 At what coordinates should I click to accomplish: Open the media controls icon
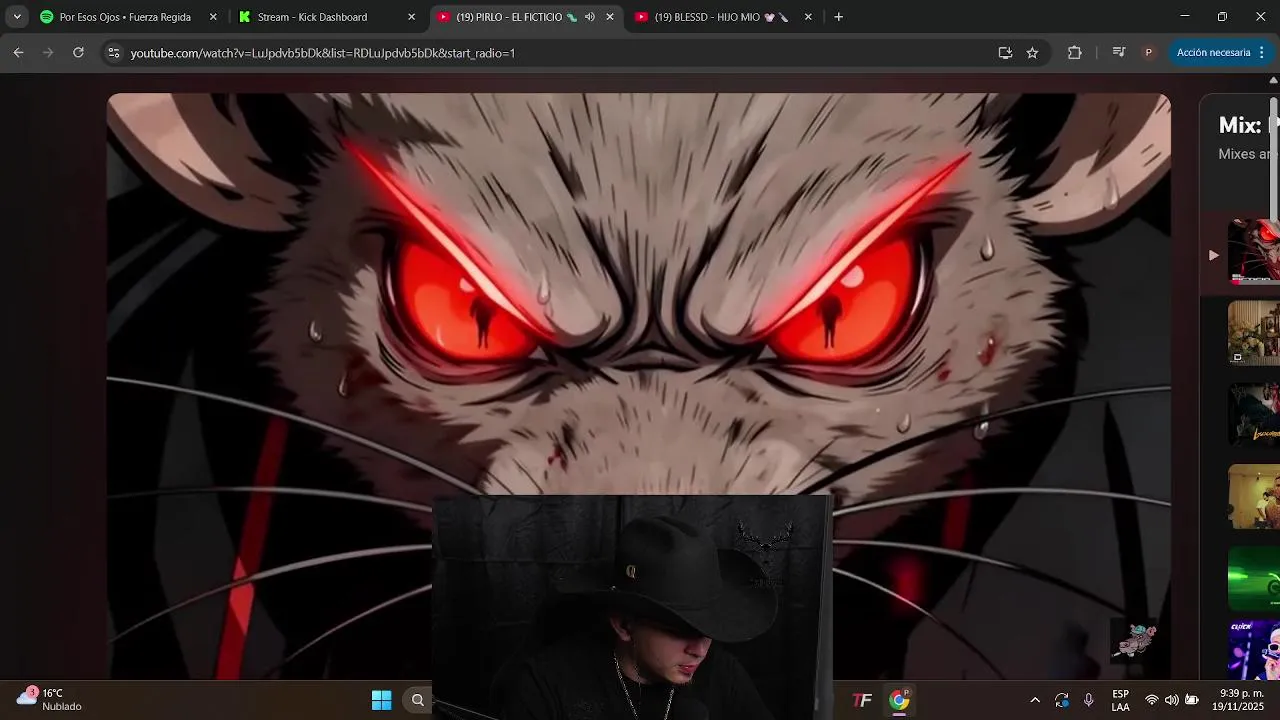pos(1119,53)
